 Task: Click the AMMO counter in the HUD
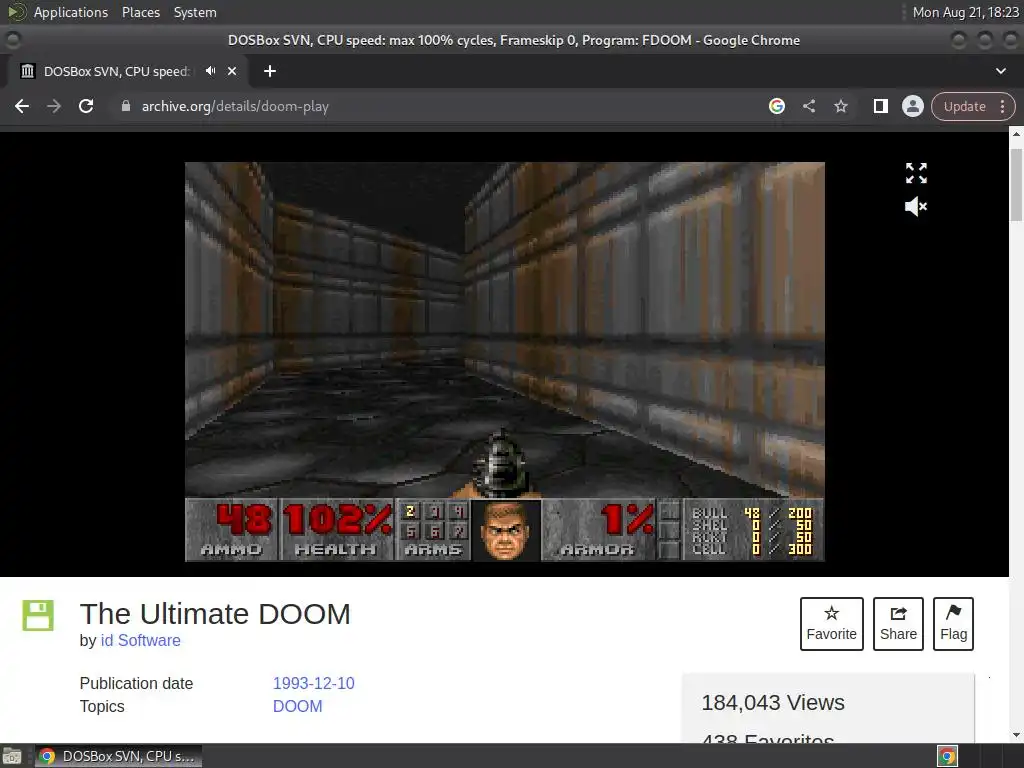pyautogui.click(x=232, y=530)
